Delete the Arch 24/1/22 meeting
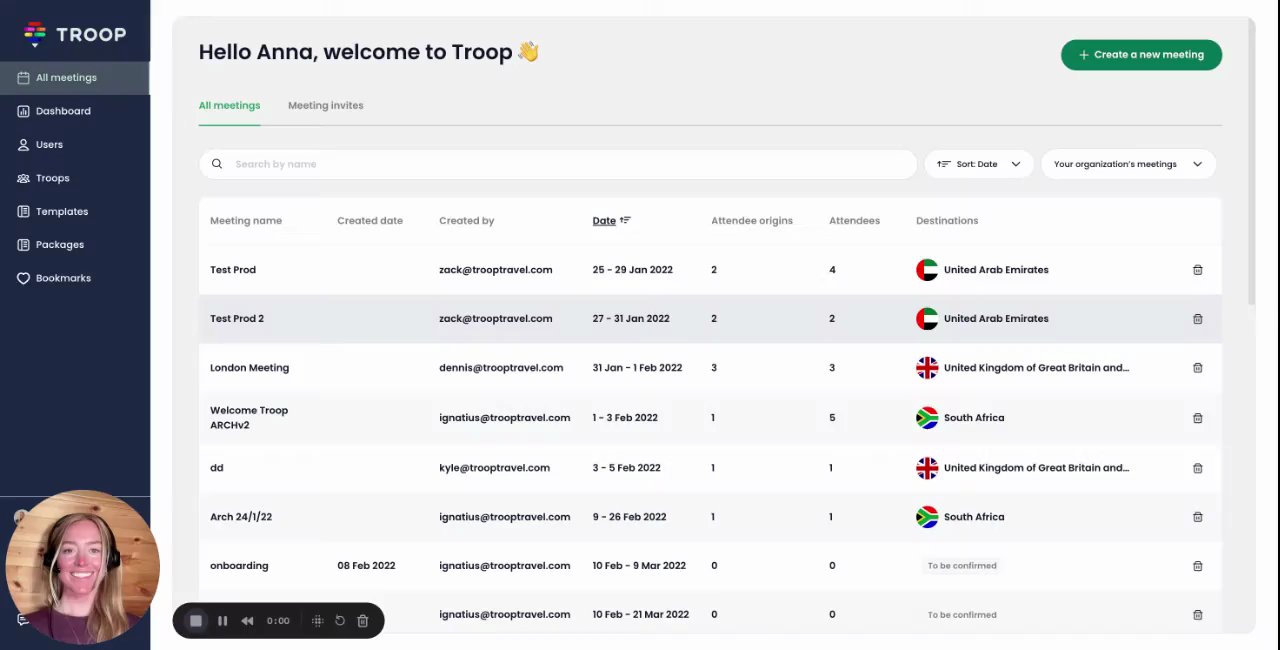The width and height of the screenshot is (1280, 650). pos(1197,517)
